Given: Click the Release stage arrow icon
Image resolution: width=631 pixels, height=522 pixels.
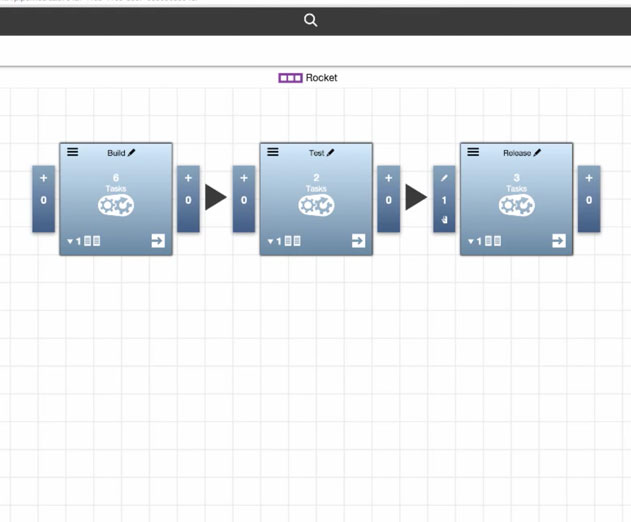Looking at the screenshot, I should point(559,241).
